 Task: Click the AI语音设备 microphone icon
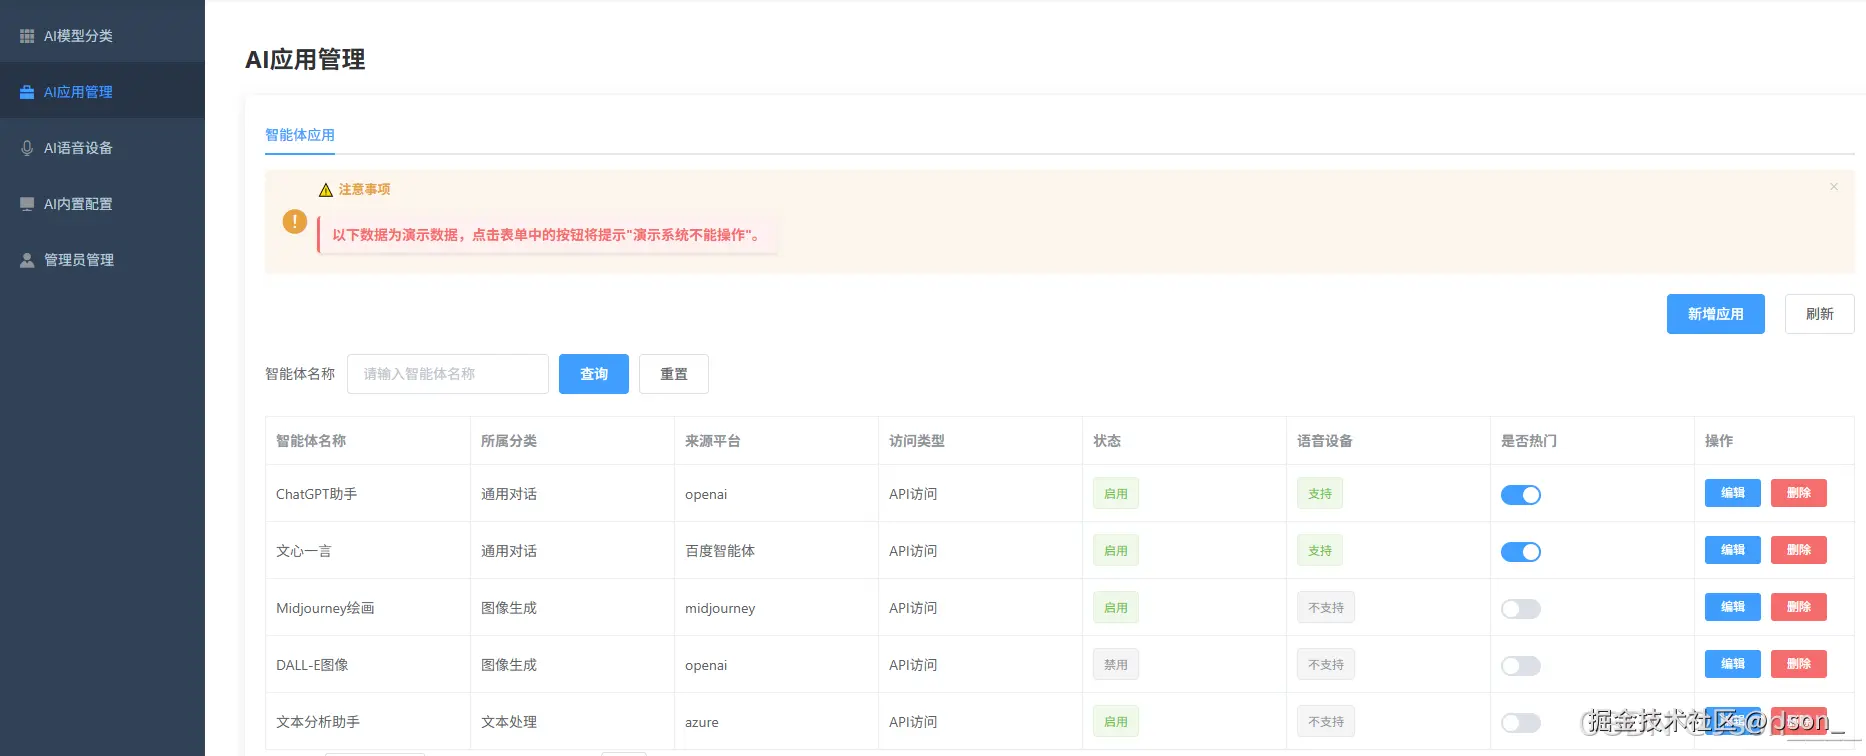coord(27,148)
